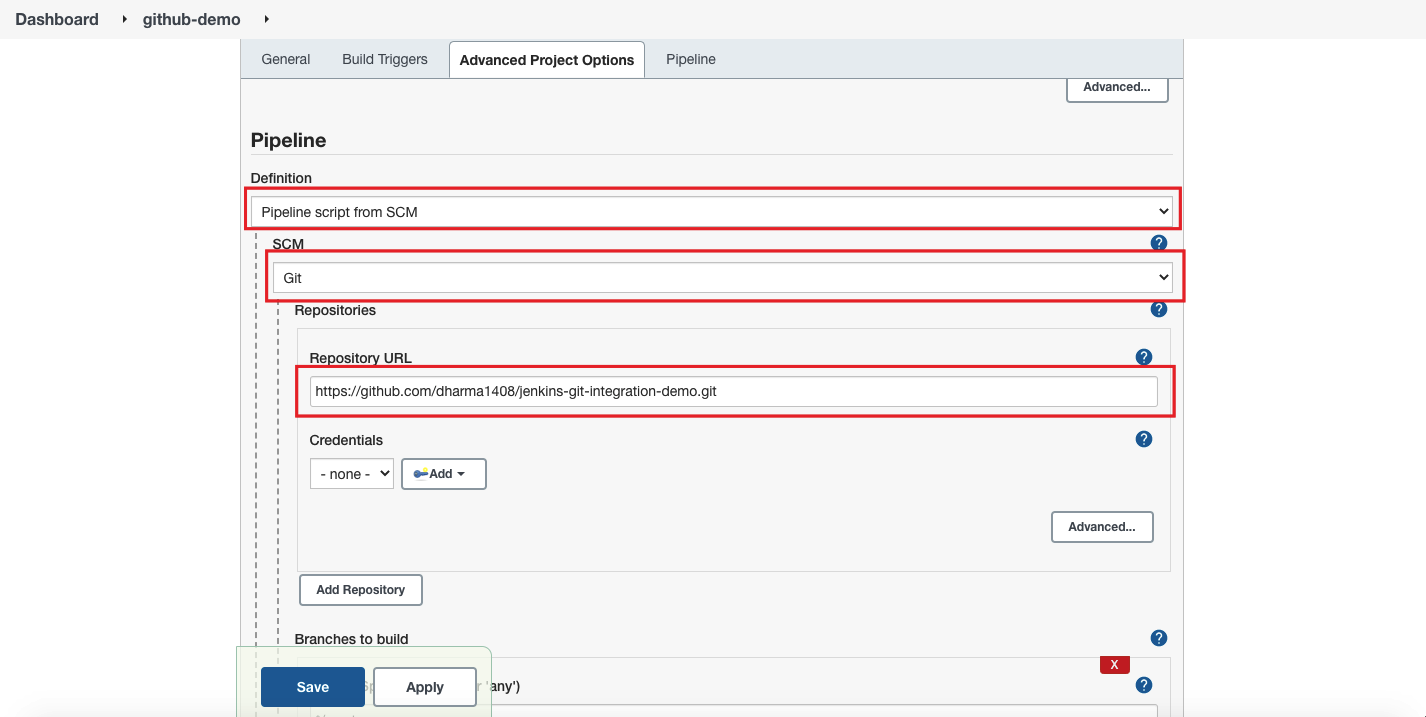
Task: Click the Save button
Action: pos(313,687)
